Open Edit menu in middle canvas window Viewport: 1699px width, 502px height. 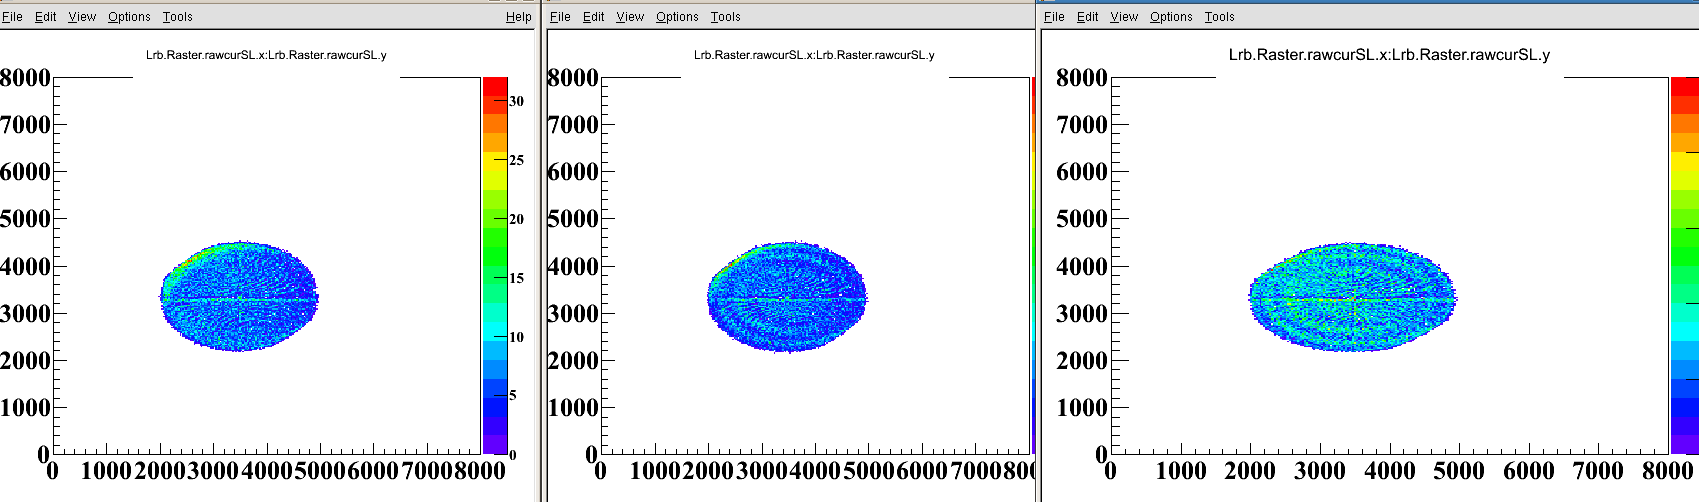tap(594, 17)
